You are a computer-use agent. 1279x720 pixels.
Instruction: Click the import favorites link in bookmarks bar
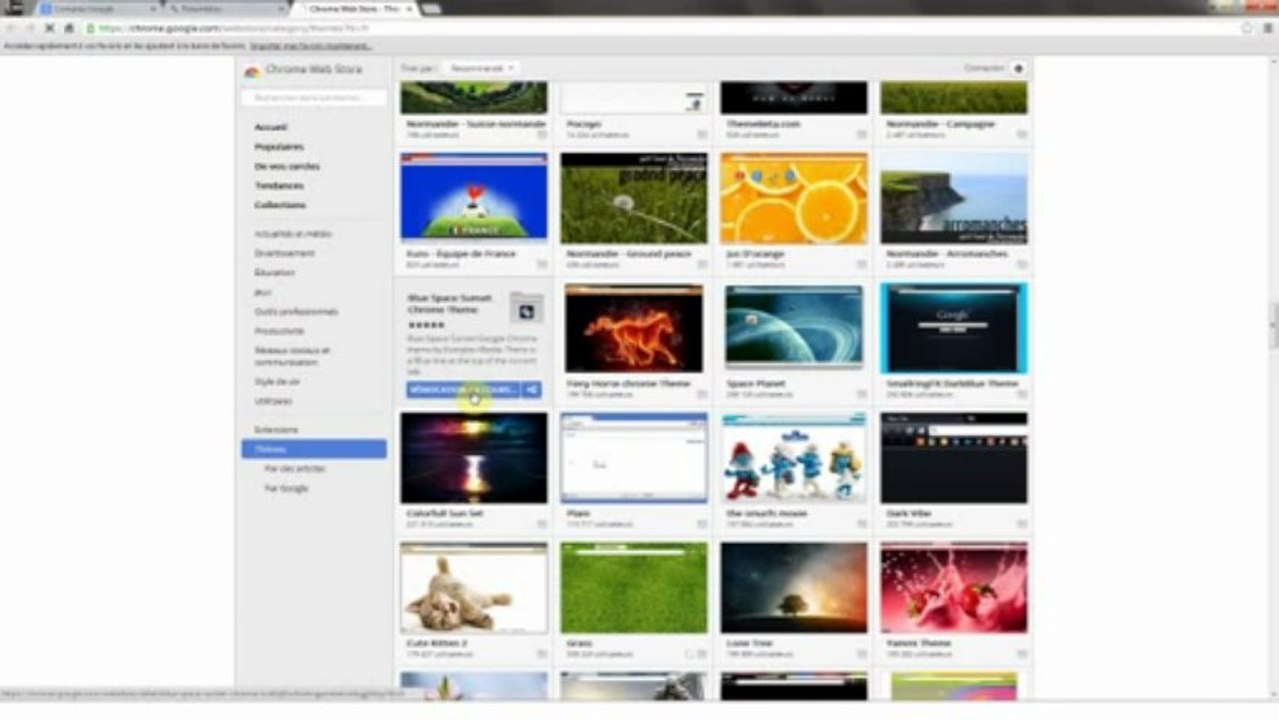click(x=311, y=46)
